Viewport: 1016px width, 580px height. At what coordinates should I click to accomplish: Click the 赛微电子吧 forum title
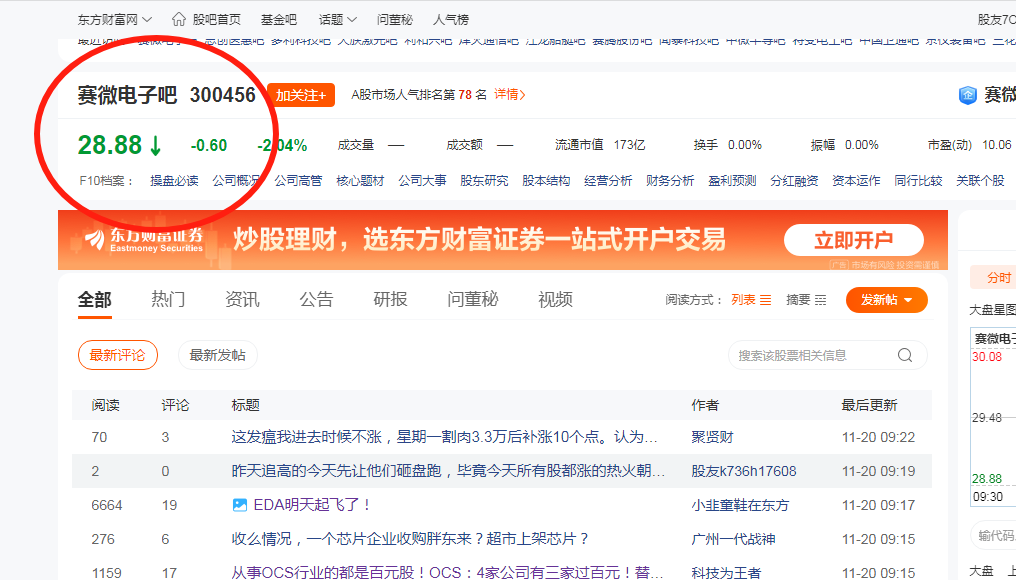pyautogui.click(x=127, y=95)
